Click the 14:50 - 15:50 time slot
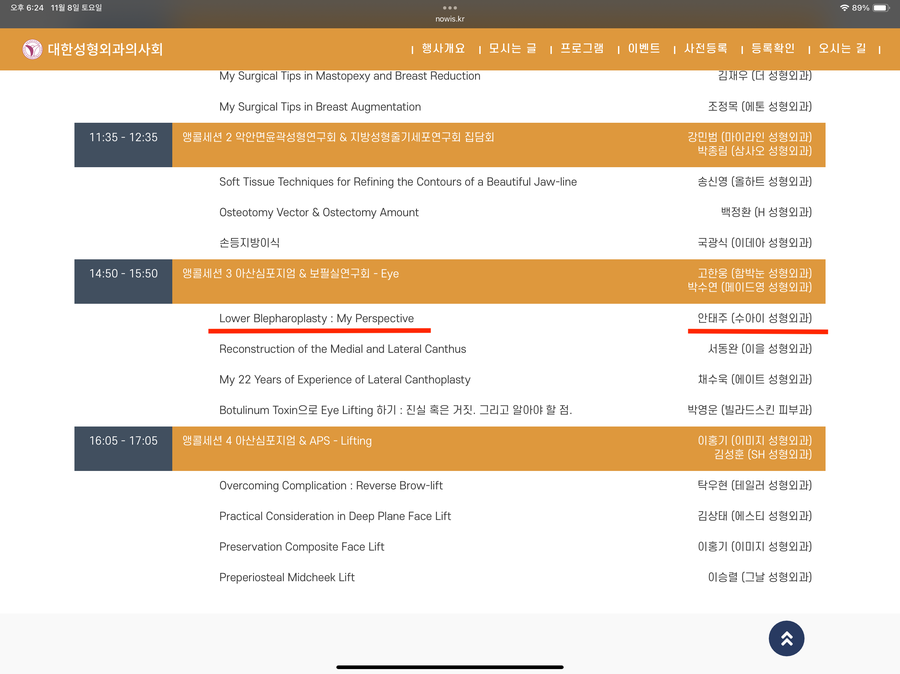The width and height of the screenshot is (900, 674). (x=123, y=273)
